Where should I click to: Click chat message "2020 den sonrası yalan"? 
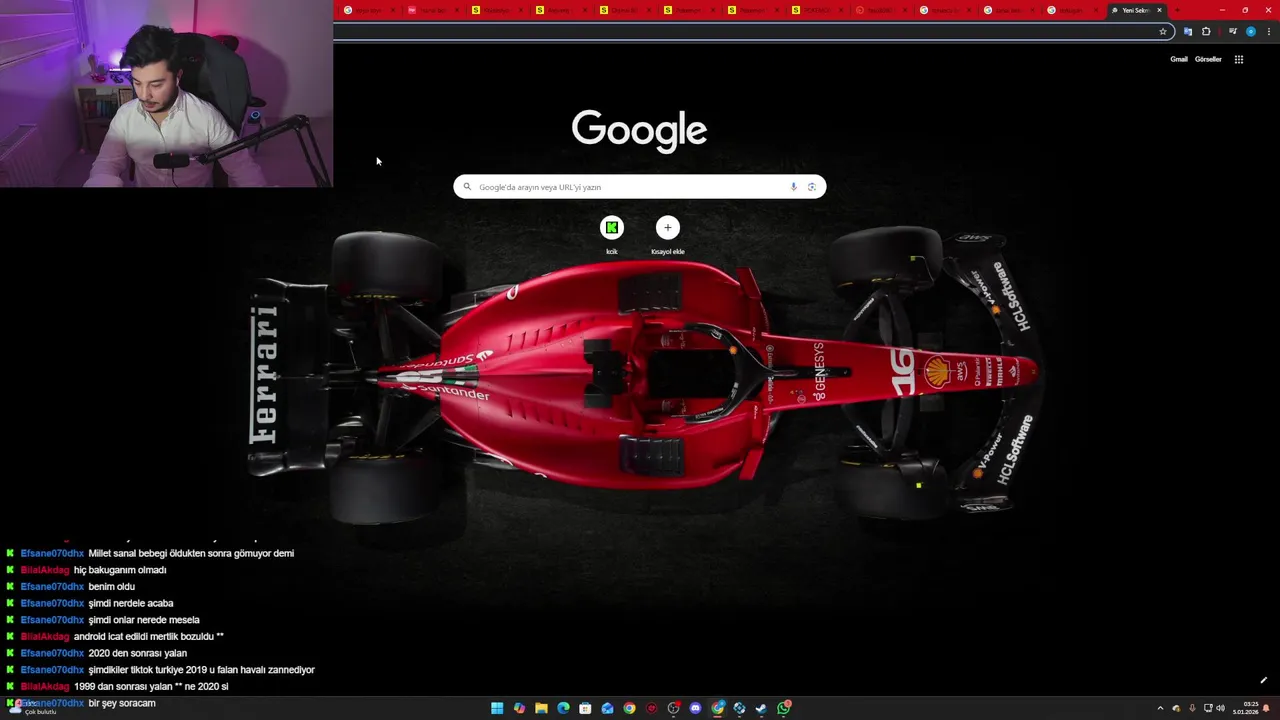point(137,653)
